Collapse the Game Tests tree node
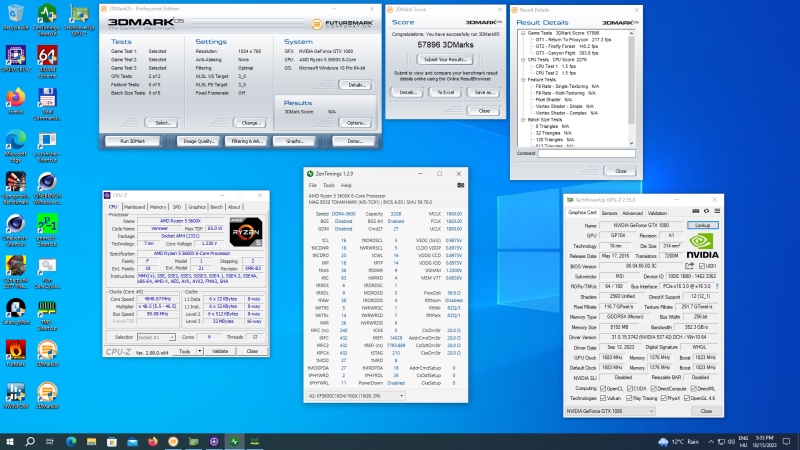The width and height of the screenshot is (800, 450). tap(523, 33)
